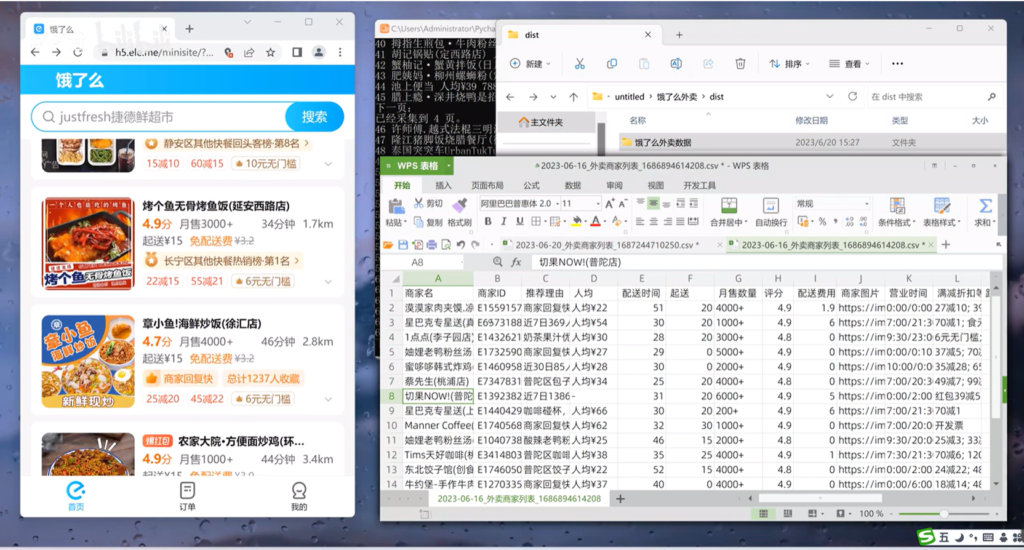Click the 在 dist 中搜索 search box

[x=933, y=97]
